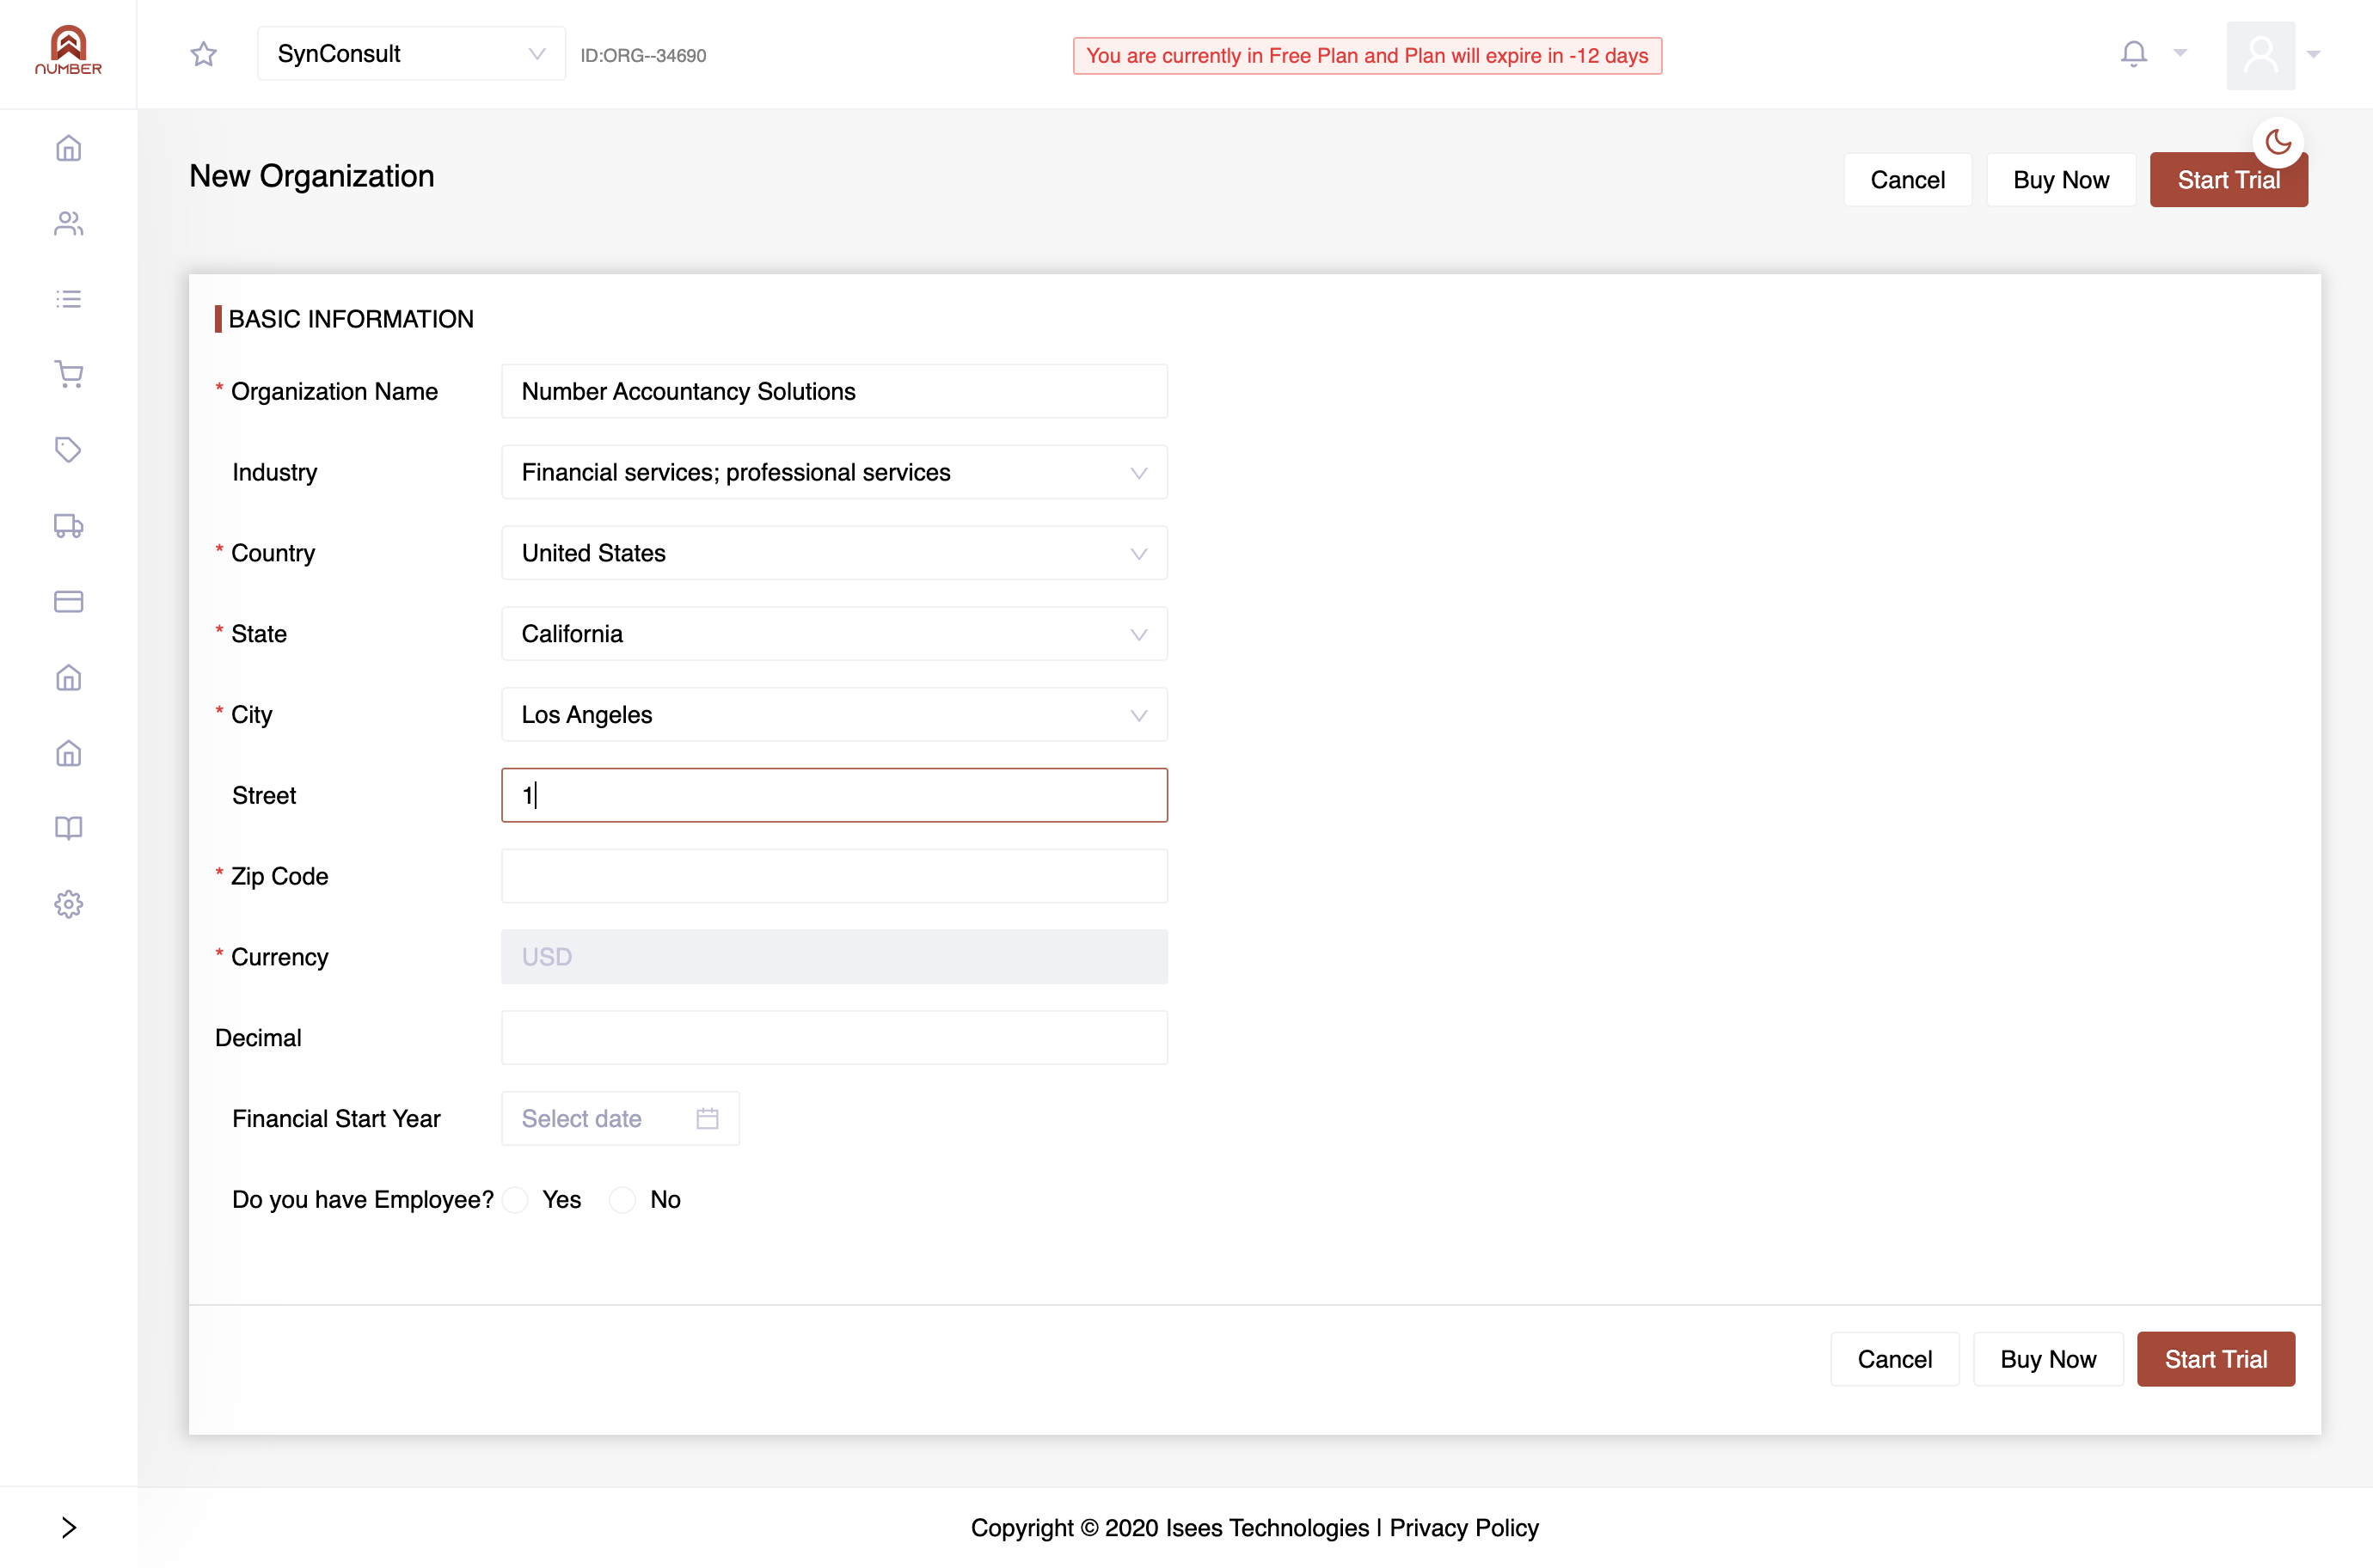The height and width of the screenshot is (1568, 2373).
Task: Click the Street input field
Action: point(834,795)
